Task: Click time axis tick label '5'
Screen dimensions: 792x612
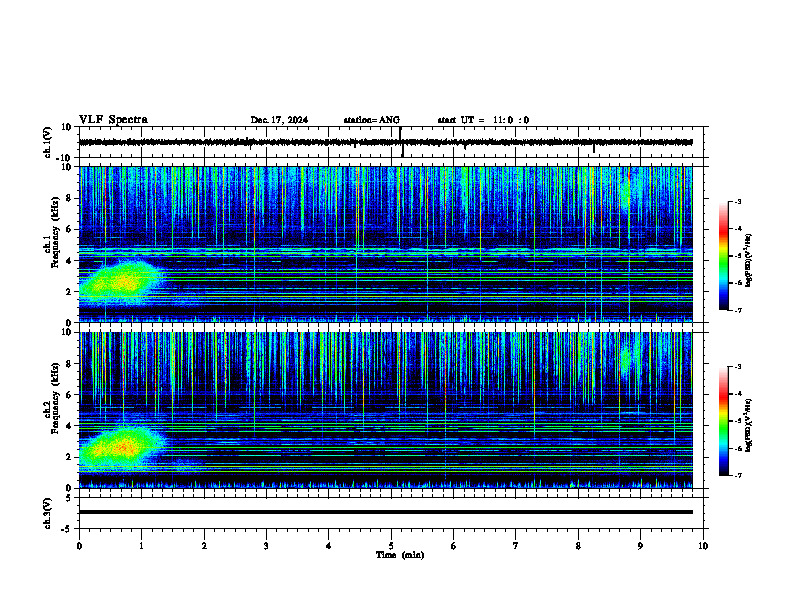Action: [391, 546]
